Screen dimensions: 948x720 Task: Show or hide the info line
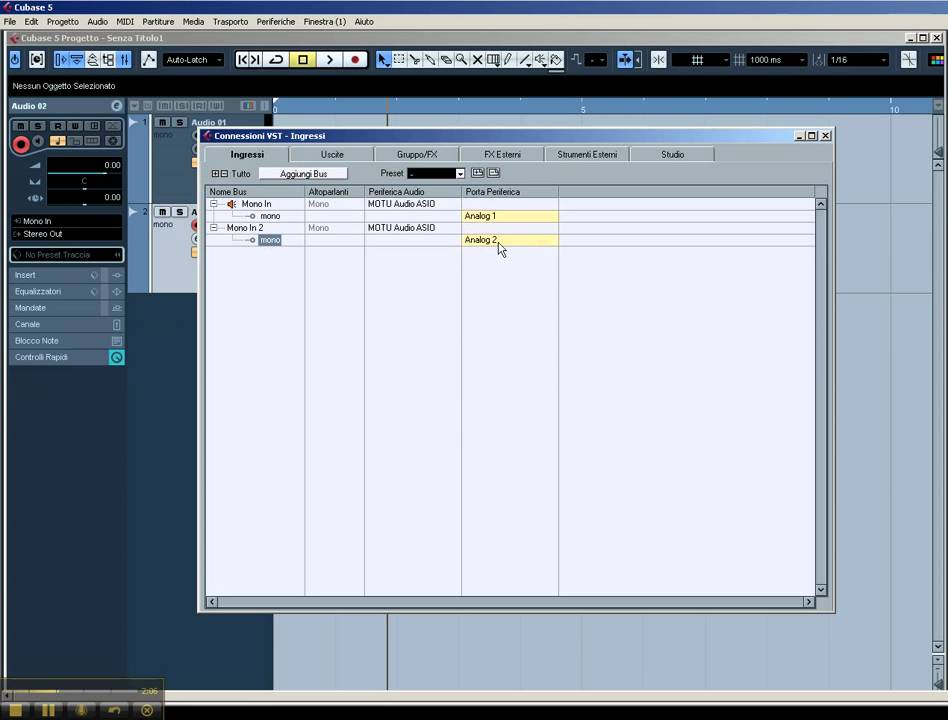click(77, 59)
